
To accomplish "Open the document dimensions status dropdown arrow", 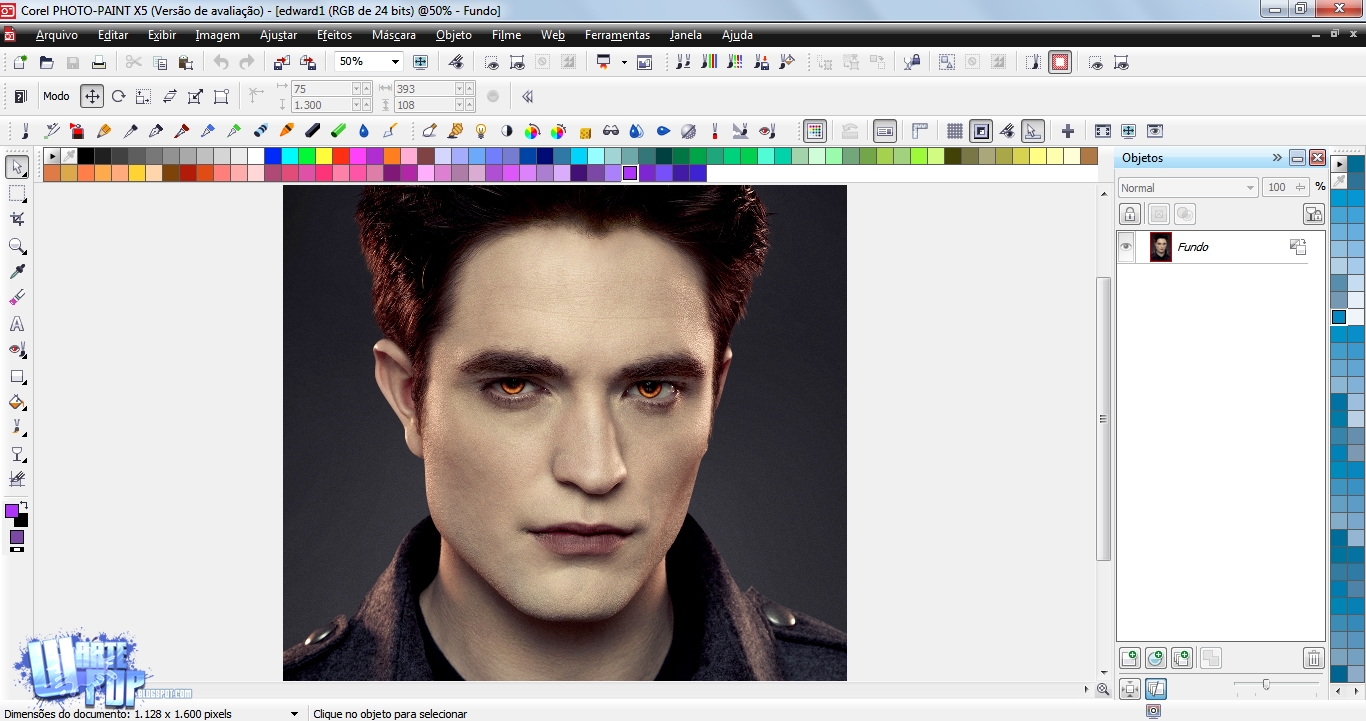I will pos(294,714).
